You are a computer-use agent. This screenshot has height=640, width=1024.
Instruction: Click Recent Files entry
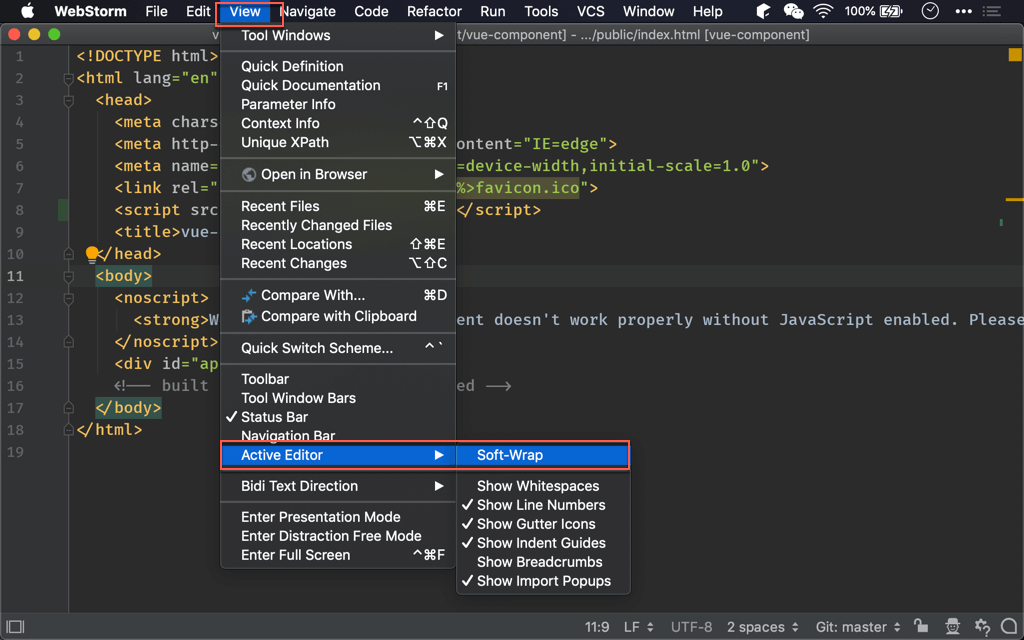coord(280,206)
